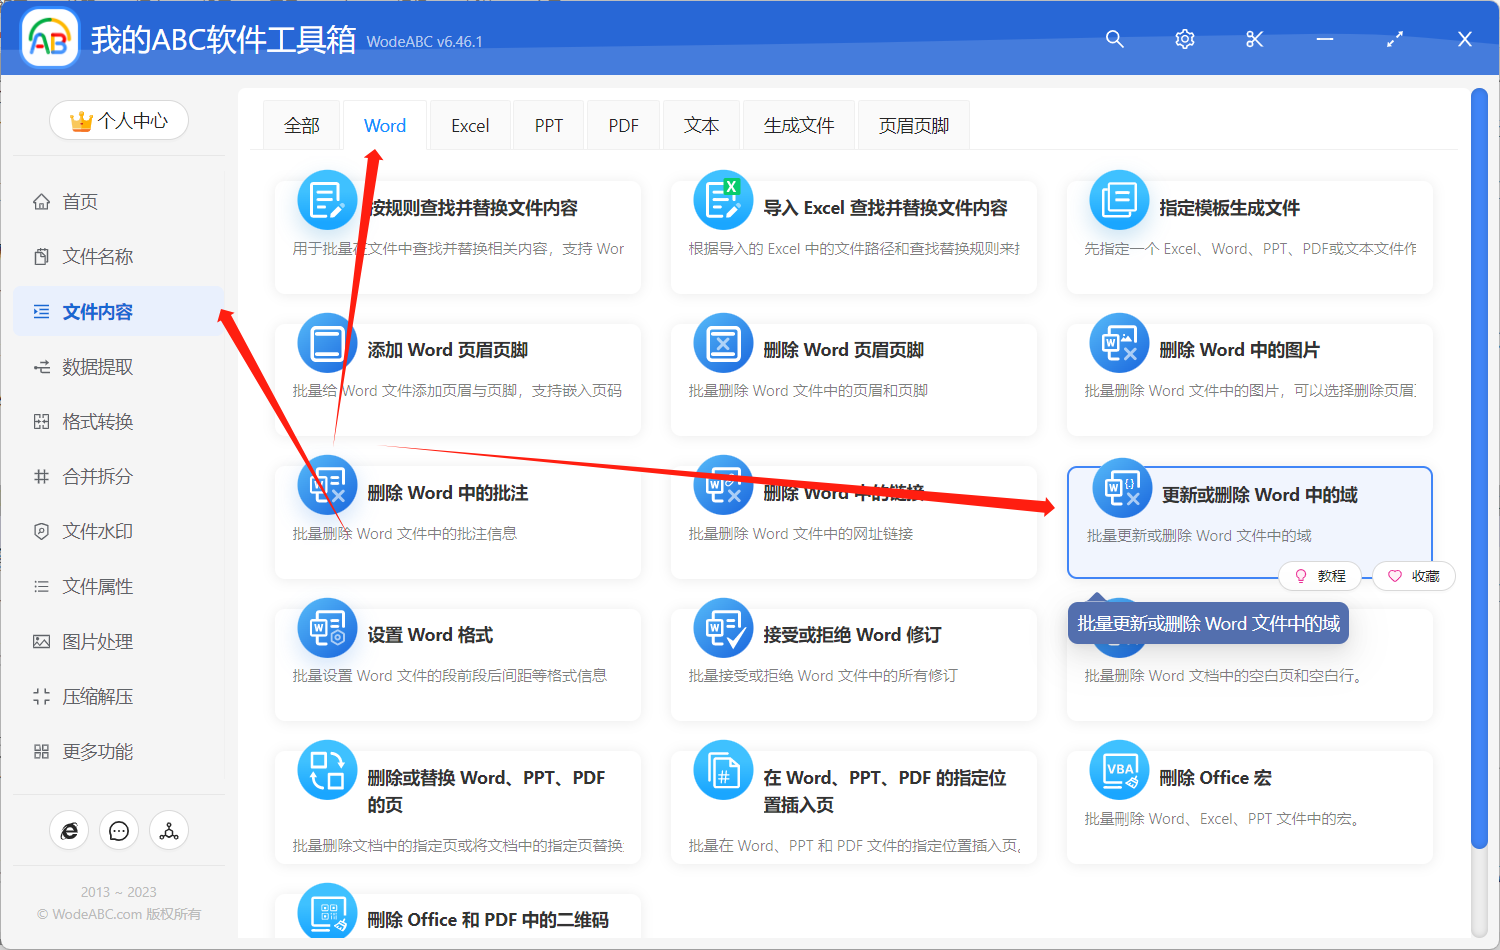The height and width of the screenshot is (950, 1500).
Task: Open 接受或拒绝 Word 修订 tool
Action: click(853, 663)
